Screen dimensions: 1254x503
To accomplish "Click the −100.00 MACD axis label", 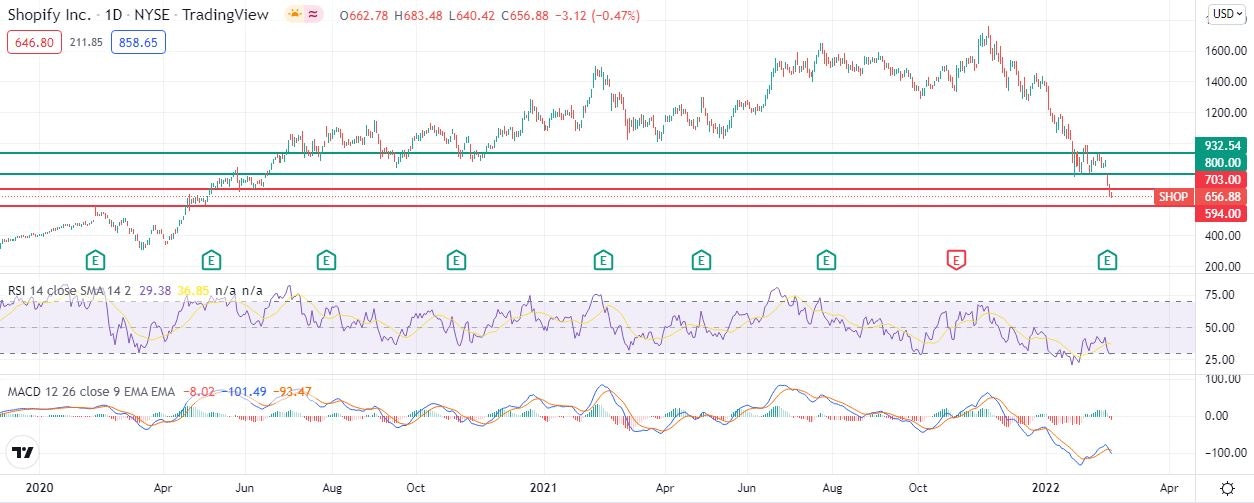I will (x=1225, y=453).
